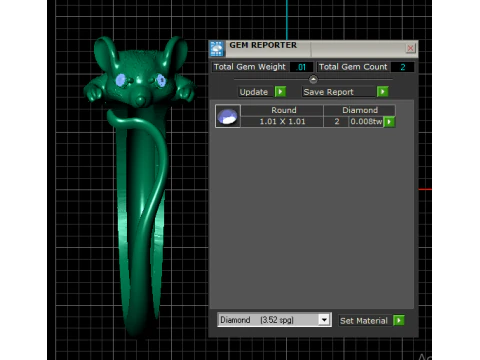This screenshot has width=480, height=360.
Task: Select the mouse-shaped ring model in the viewport
Action: [140, 187]
